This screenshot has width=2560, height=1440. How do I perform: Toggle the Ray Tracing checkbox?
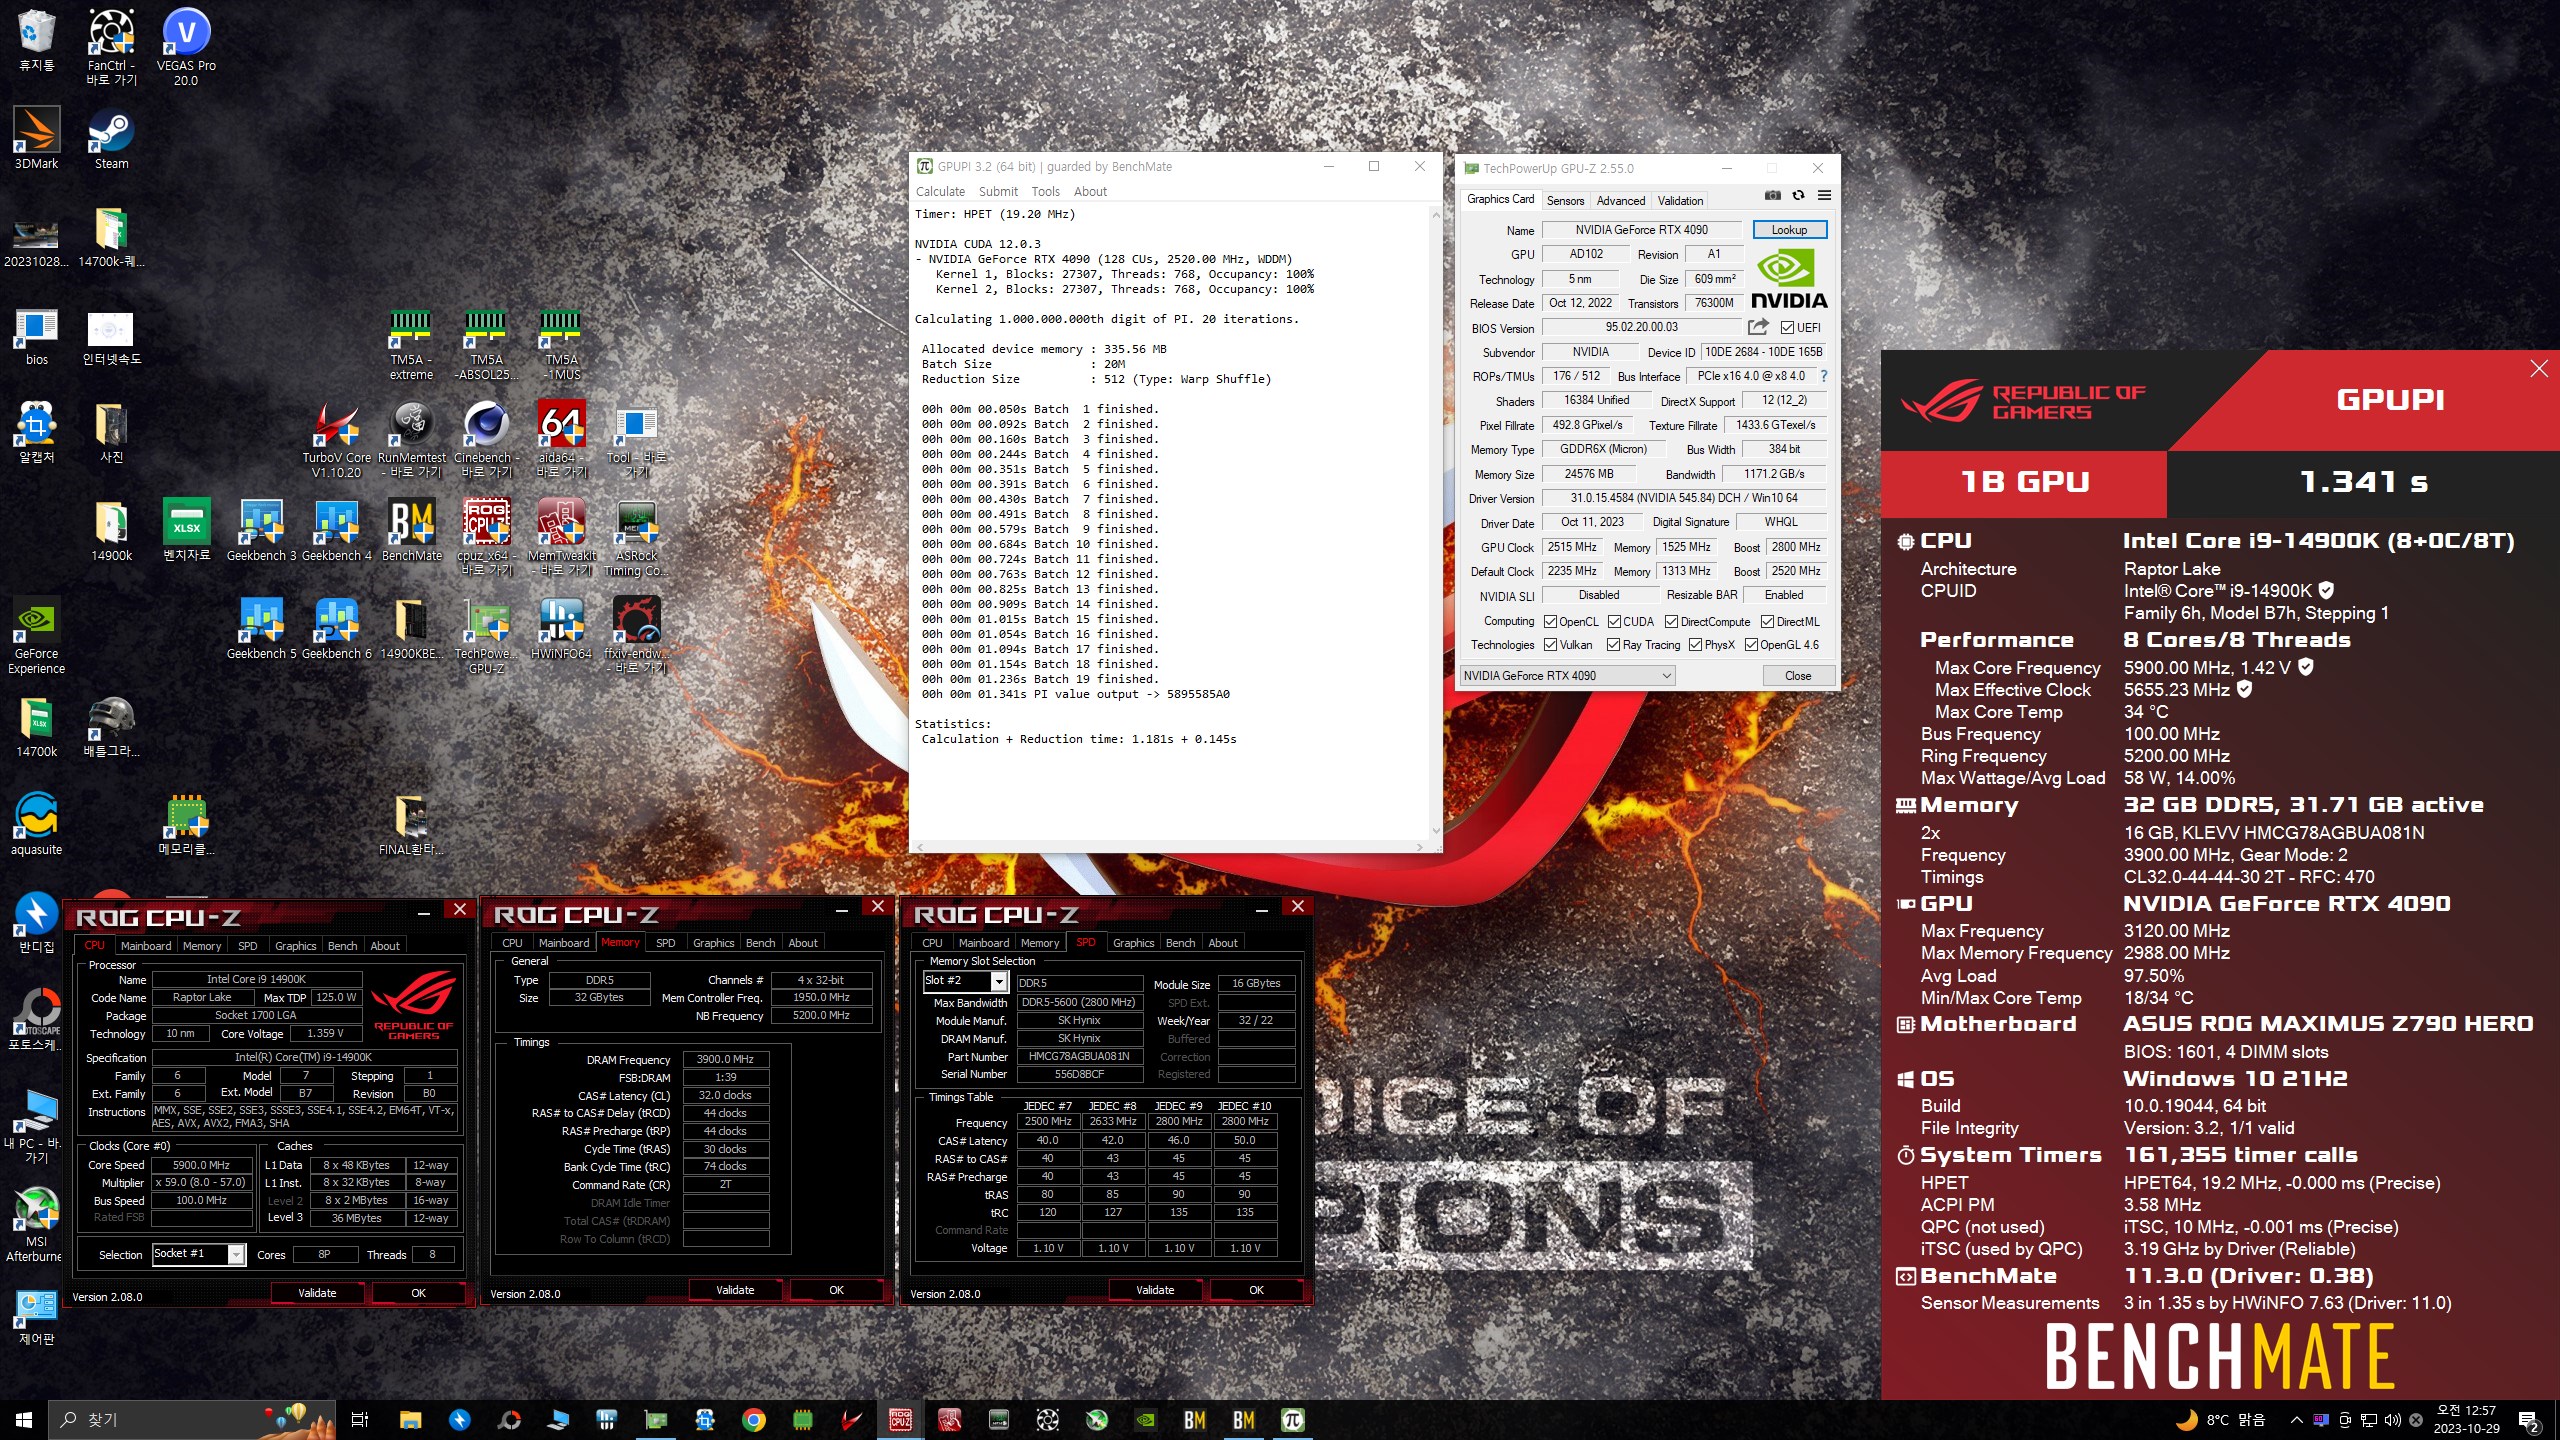(1613, 645)
